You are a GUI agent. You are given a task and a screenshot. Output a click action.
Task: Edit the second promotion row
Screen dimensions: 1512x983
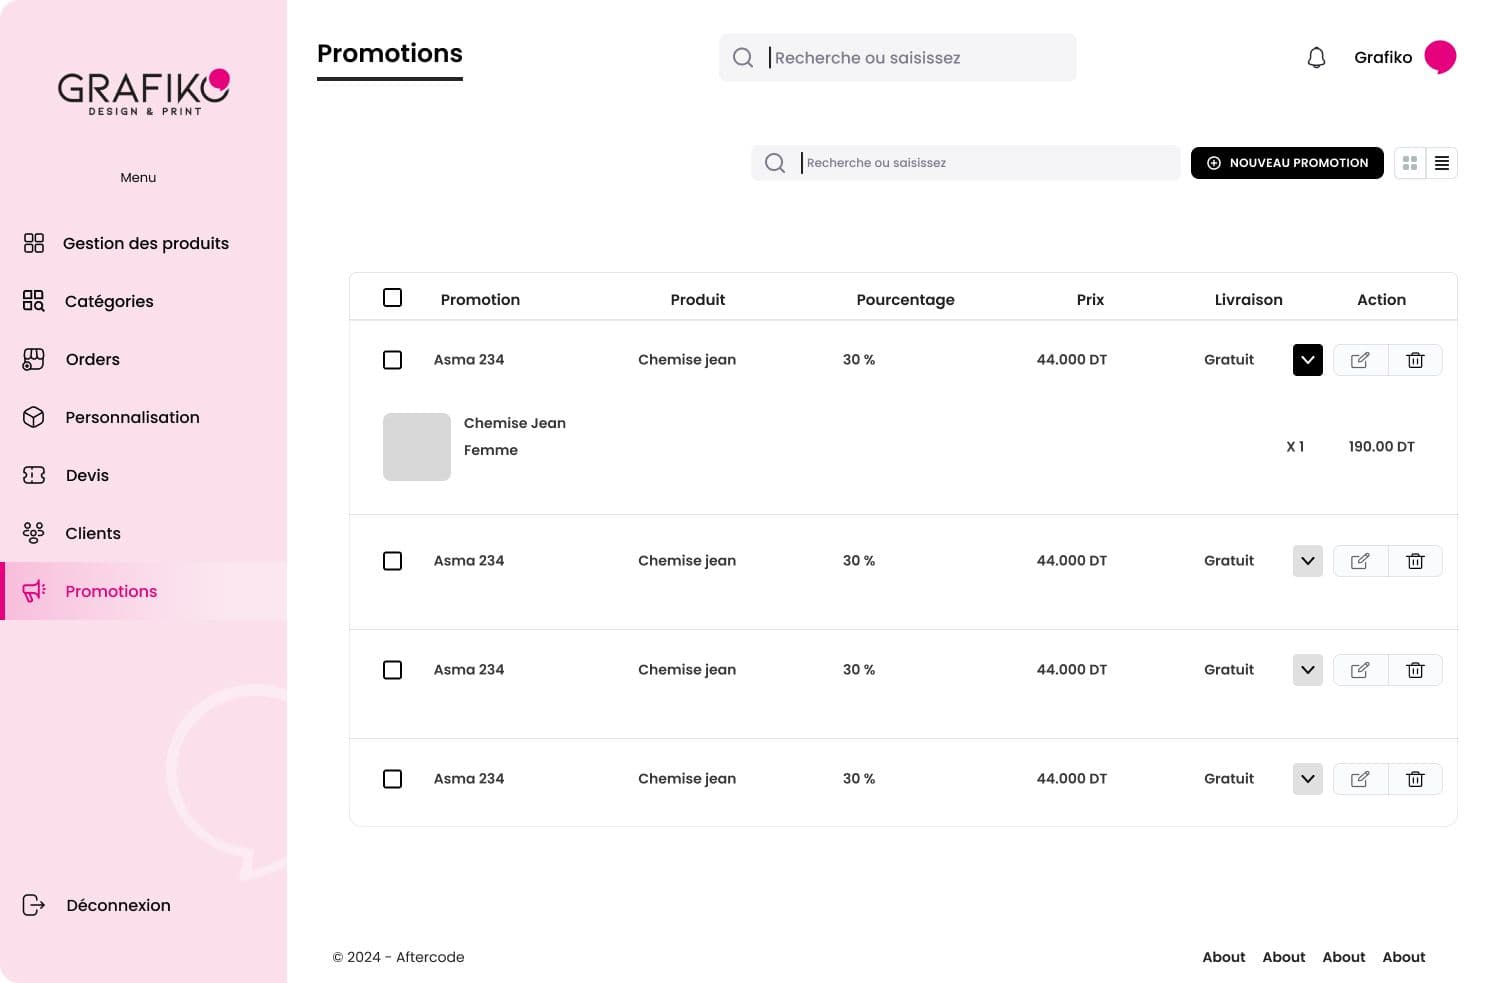click(1360, 561)
